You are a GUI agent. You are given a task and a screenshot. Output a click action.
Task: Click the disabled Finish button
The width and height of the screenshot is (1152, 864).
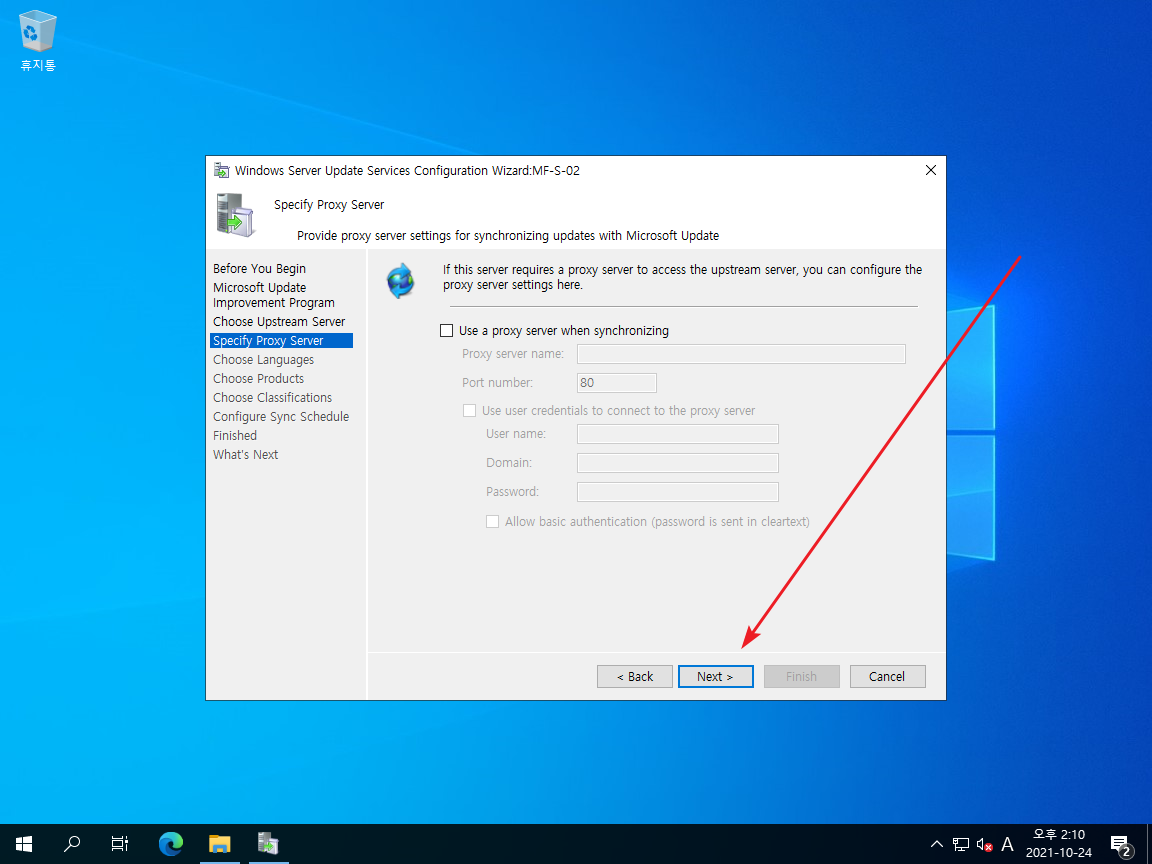click(802, 677)
